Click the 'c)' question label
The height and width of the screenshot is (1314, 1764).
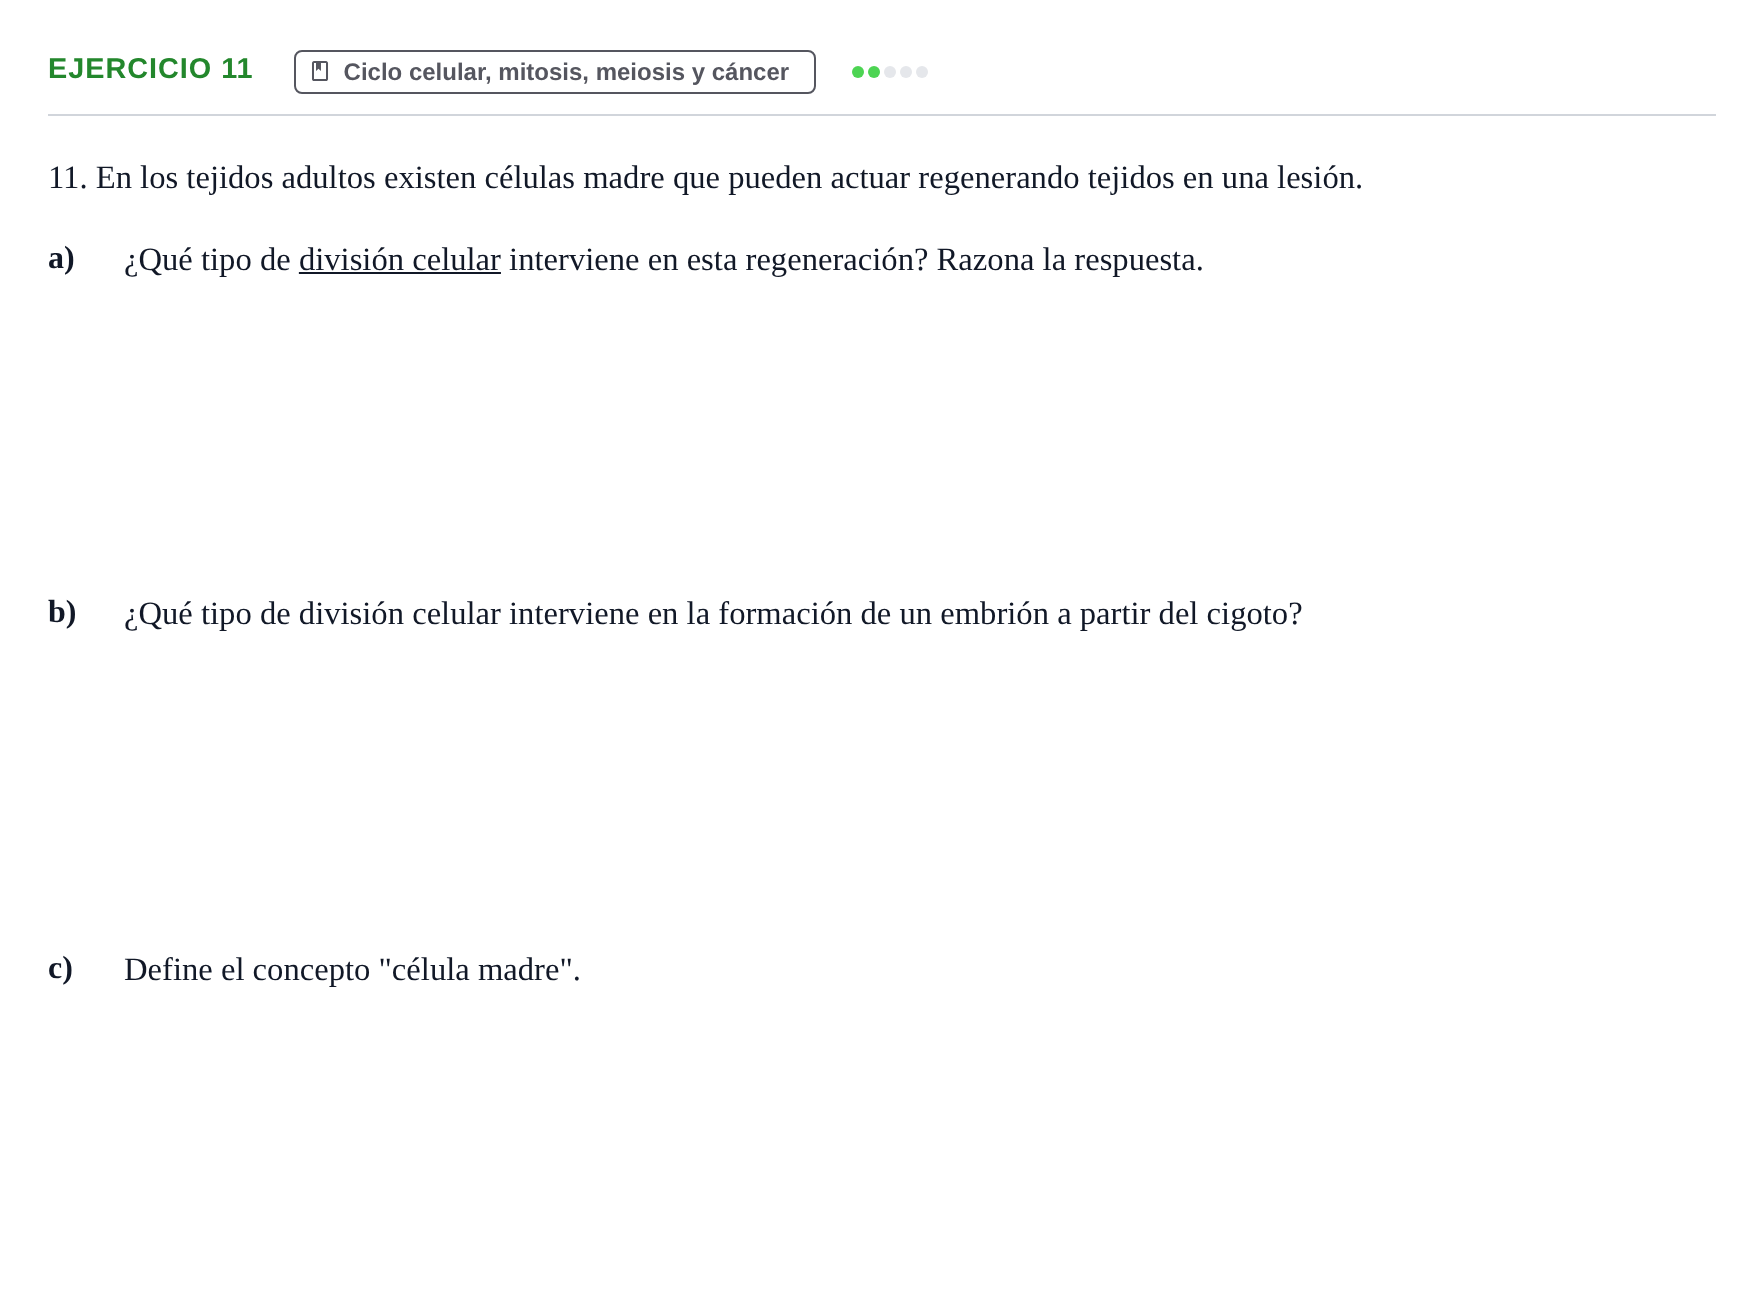(x=60, y=969)
